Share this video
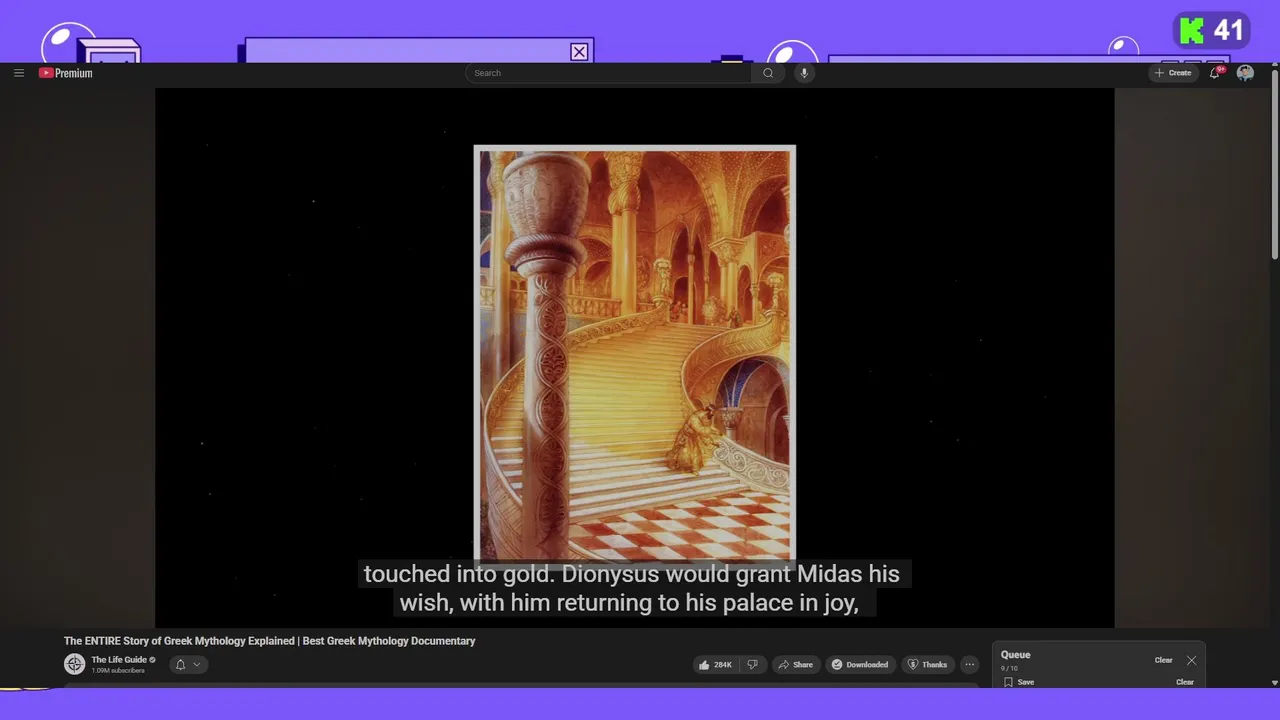Screen dimensions: 1280x720 click(x=796, y=665)
